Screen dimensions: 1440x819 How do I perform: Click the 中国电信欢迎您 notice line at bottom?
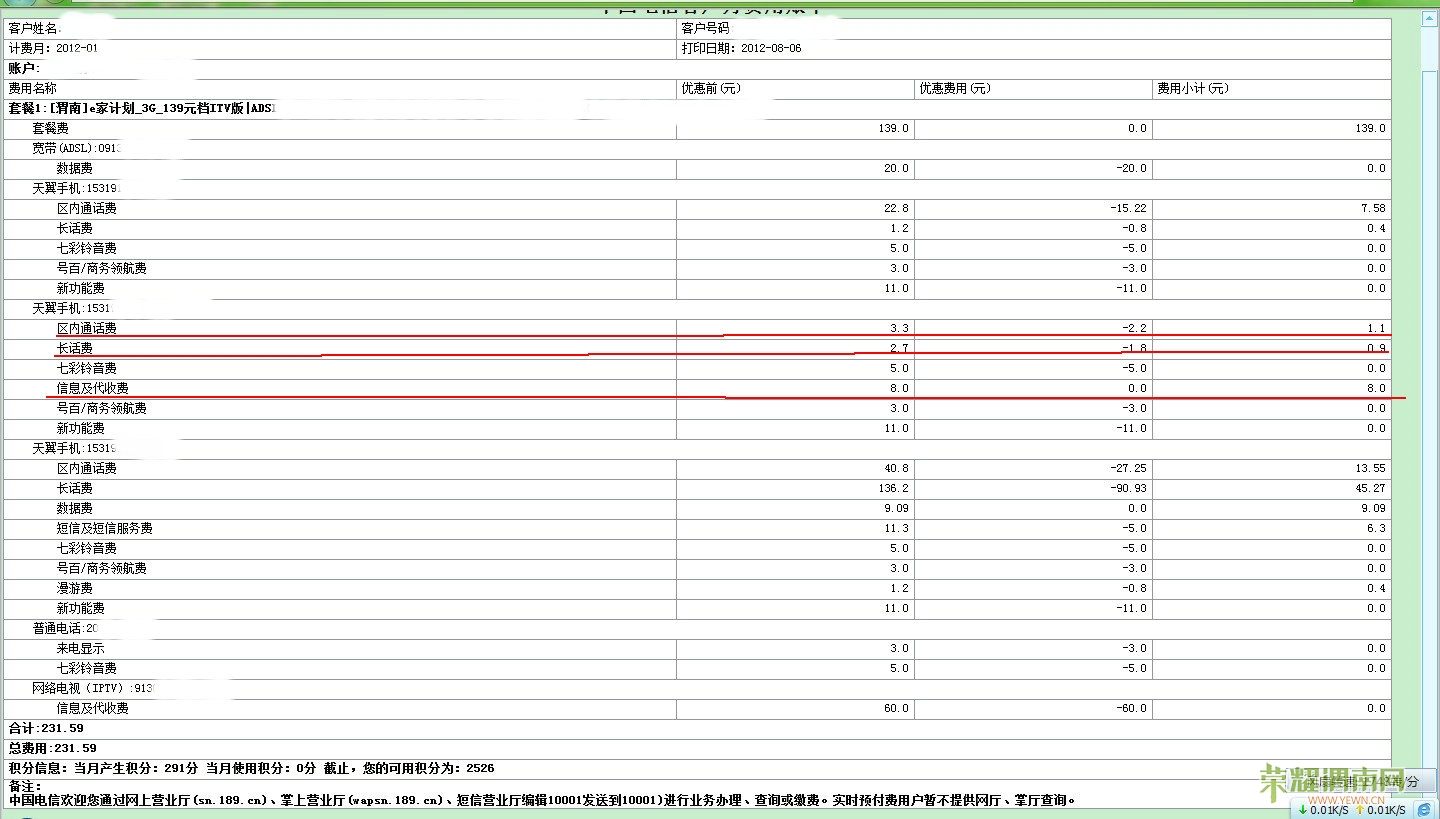coord(542,800)
